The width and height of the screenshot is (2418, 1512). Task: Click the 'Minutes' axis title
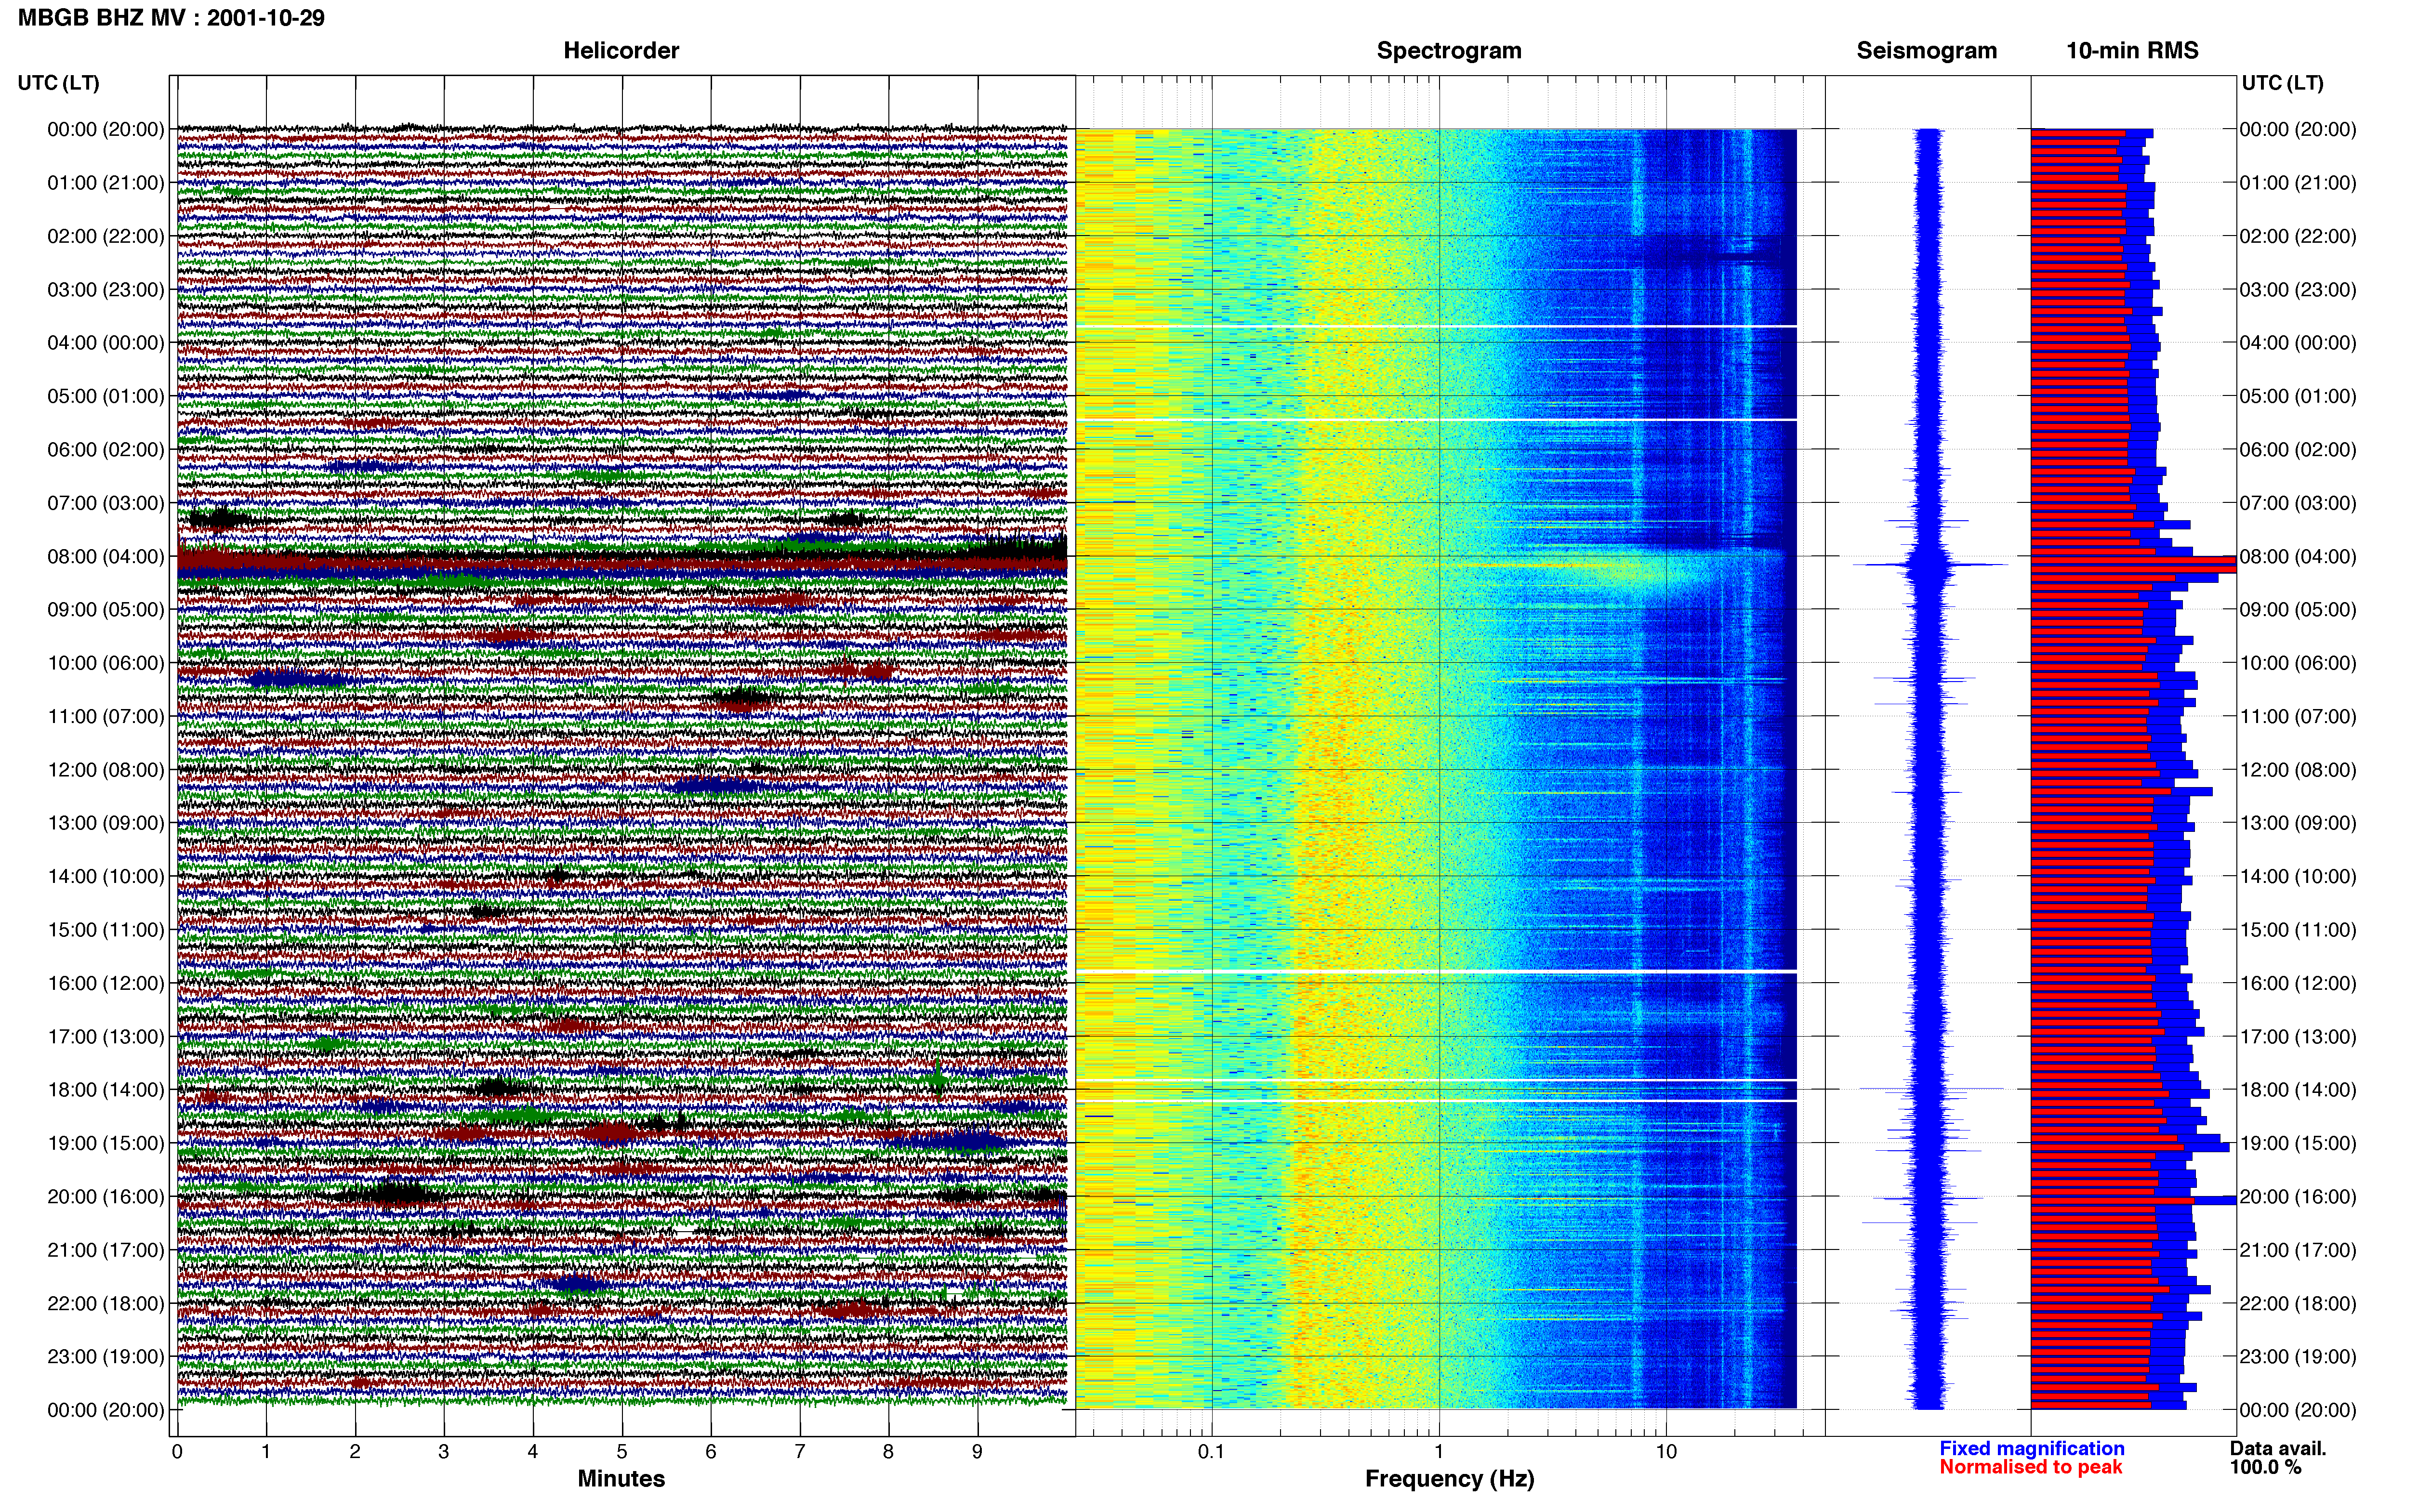click(621, 1478)
